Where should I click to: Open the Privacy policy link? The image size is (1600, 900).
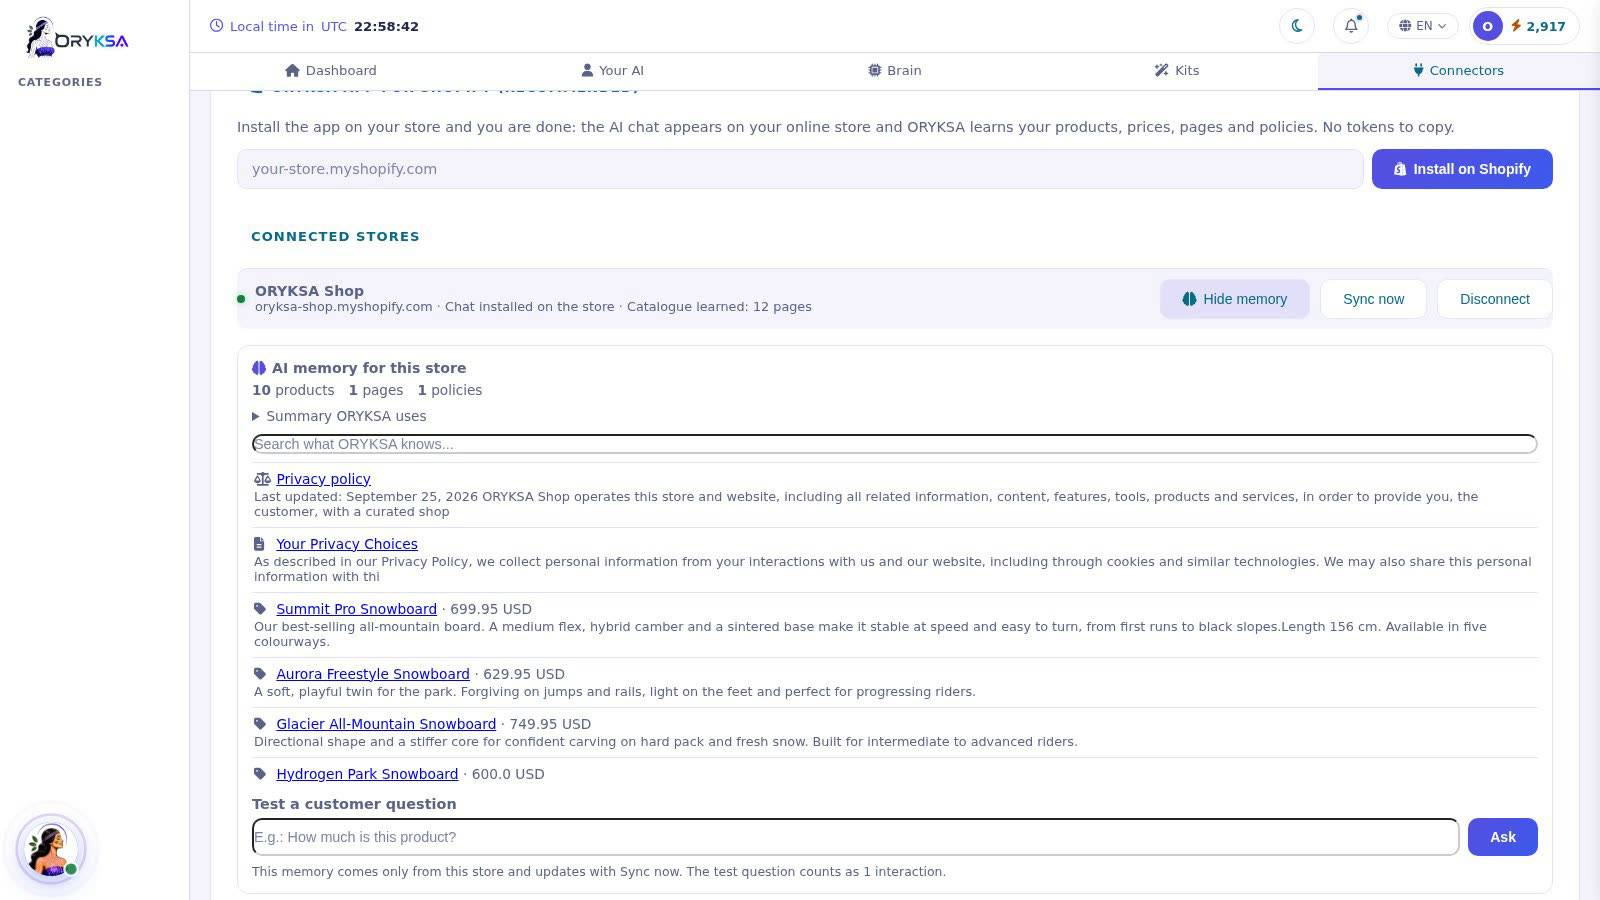(323, 479)
